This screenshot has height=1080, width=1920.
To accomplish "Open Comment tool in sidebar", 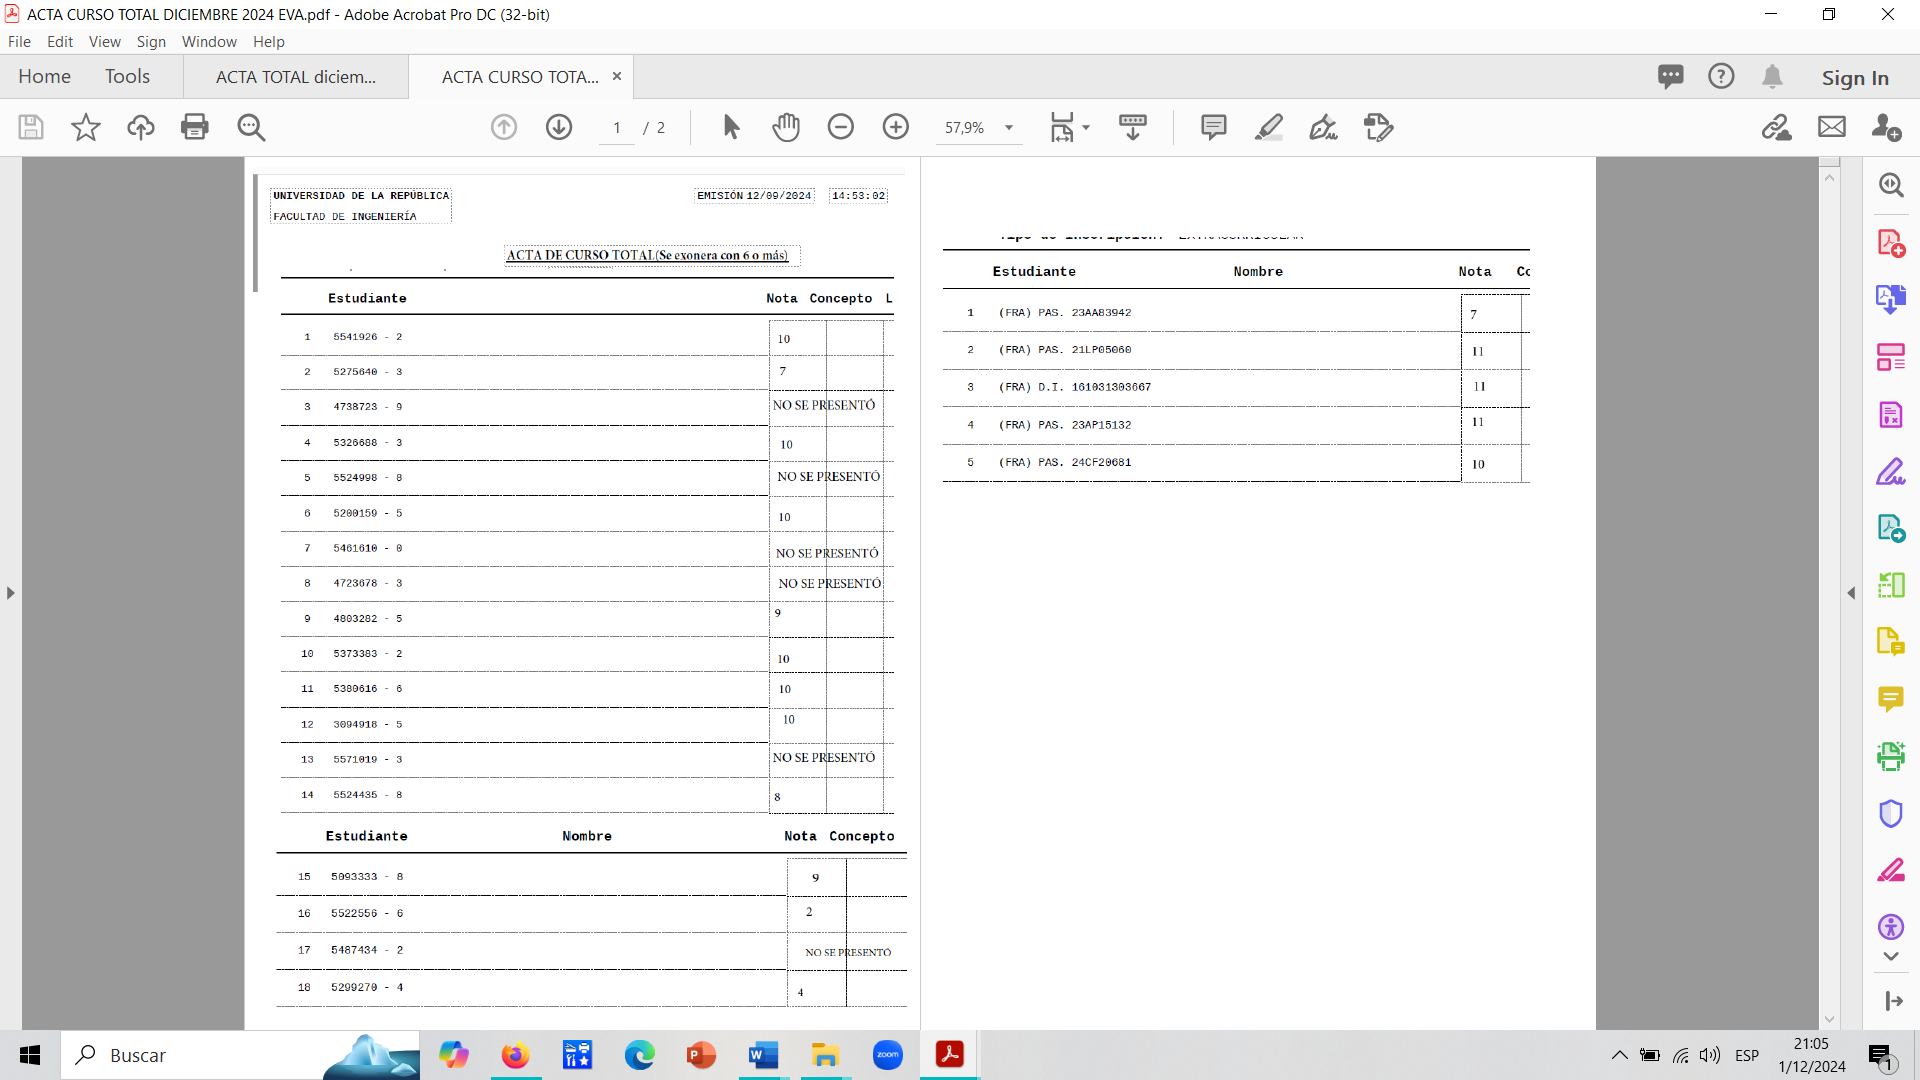I will pyautogui.click(x=1891, y=699).
